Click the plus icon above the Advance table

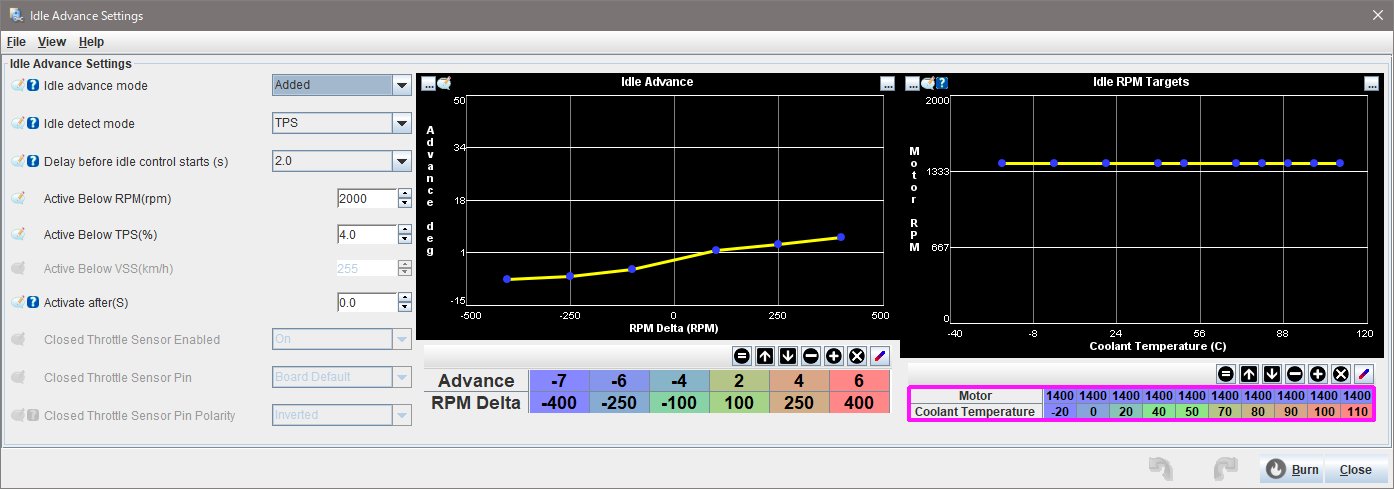[833, 355]
